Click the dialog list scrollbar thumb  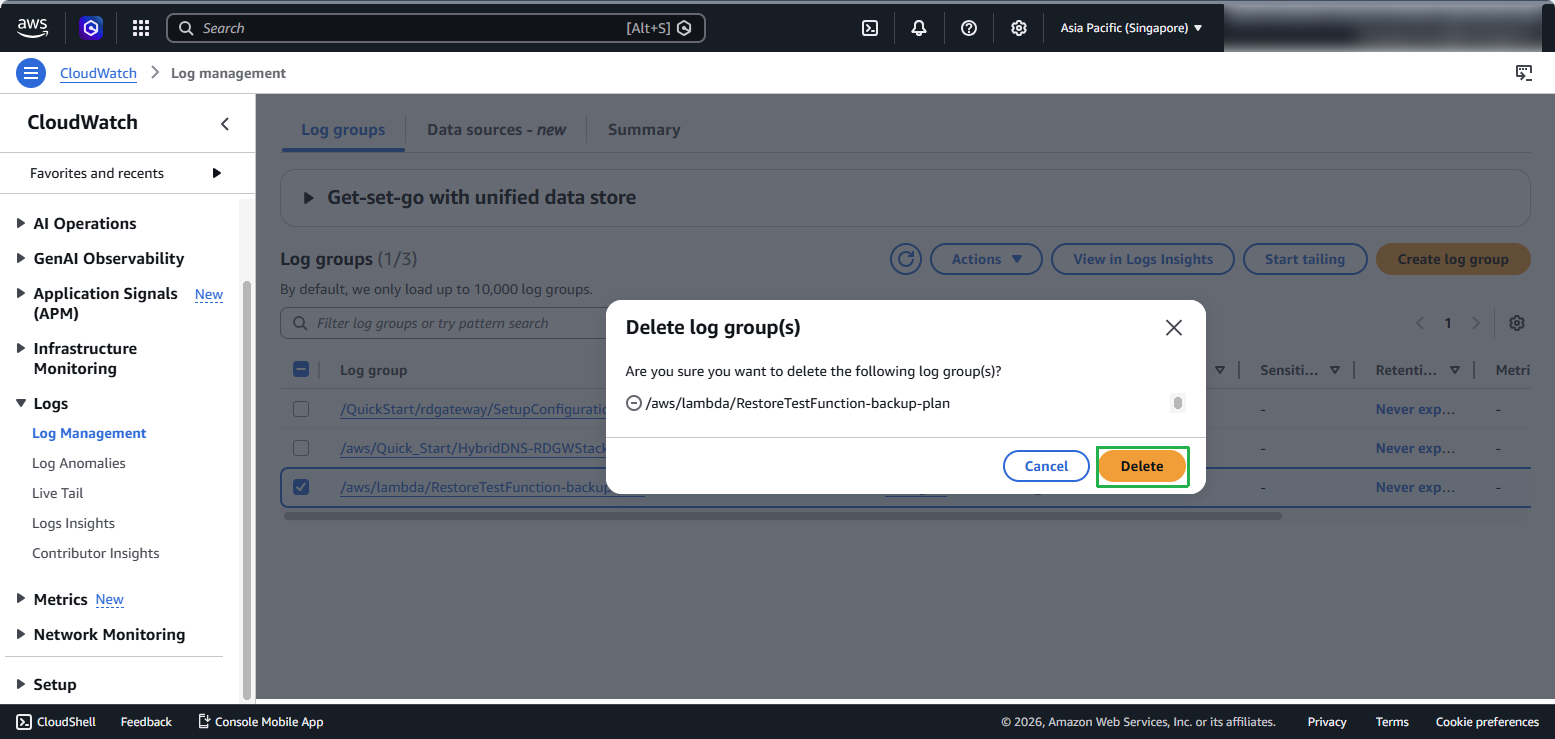coord(1178,403)
